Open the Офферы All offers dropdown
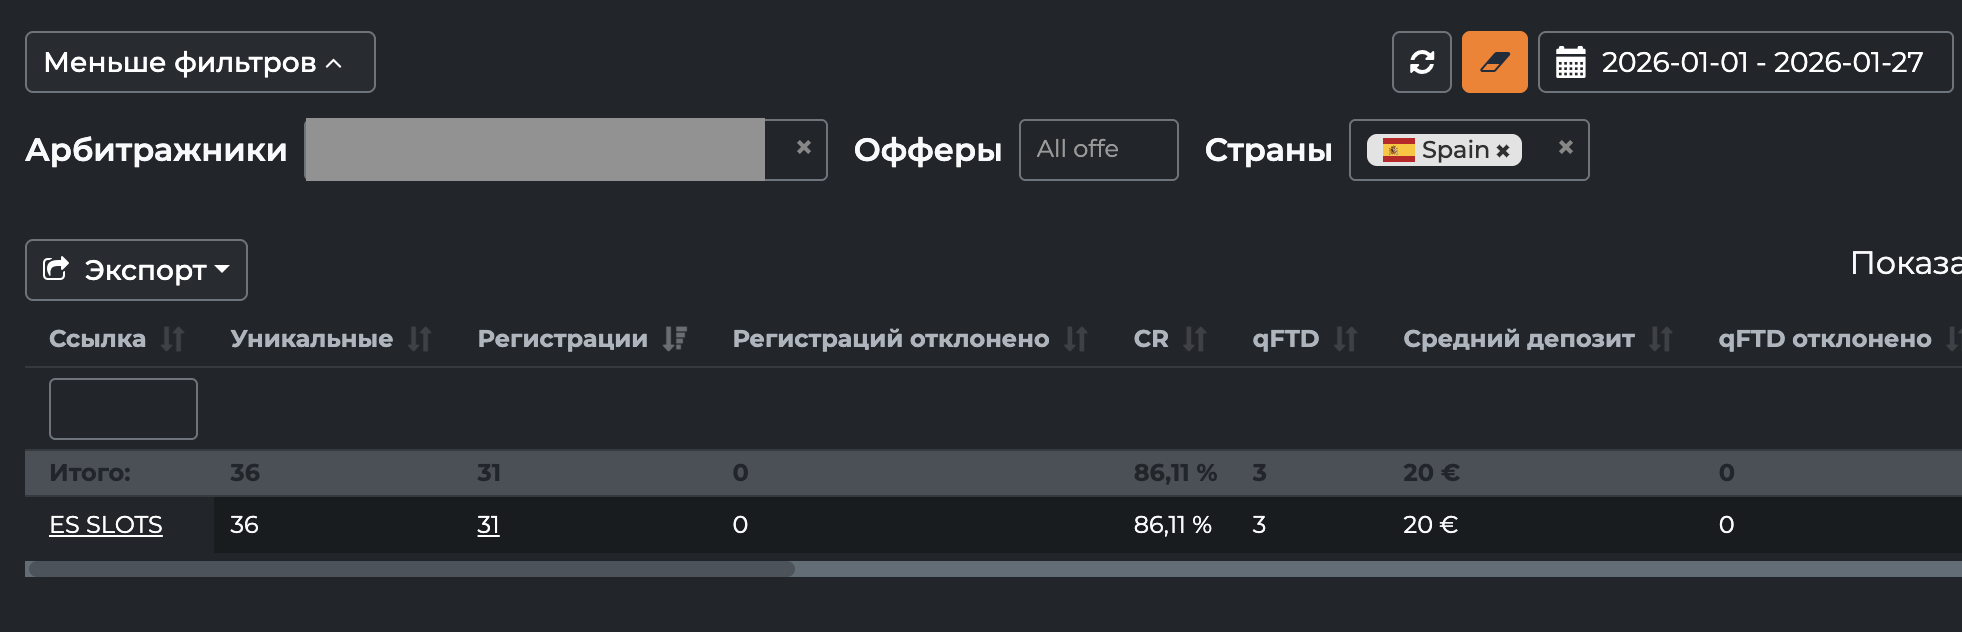1962x632 pixels. pos(1098,150)
